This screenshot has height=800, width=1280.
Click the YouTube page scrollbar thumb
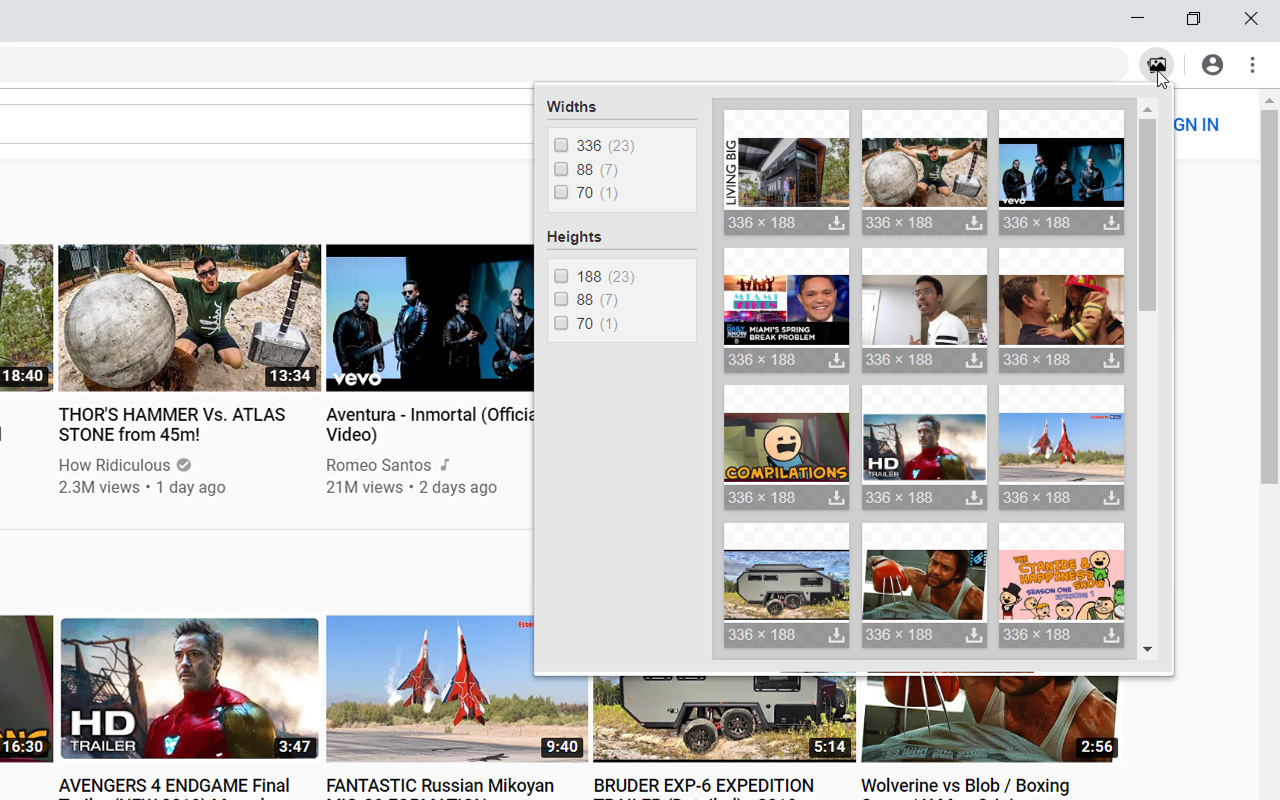(x=1270, y=298)
